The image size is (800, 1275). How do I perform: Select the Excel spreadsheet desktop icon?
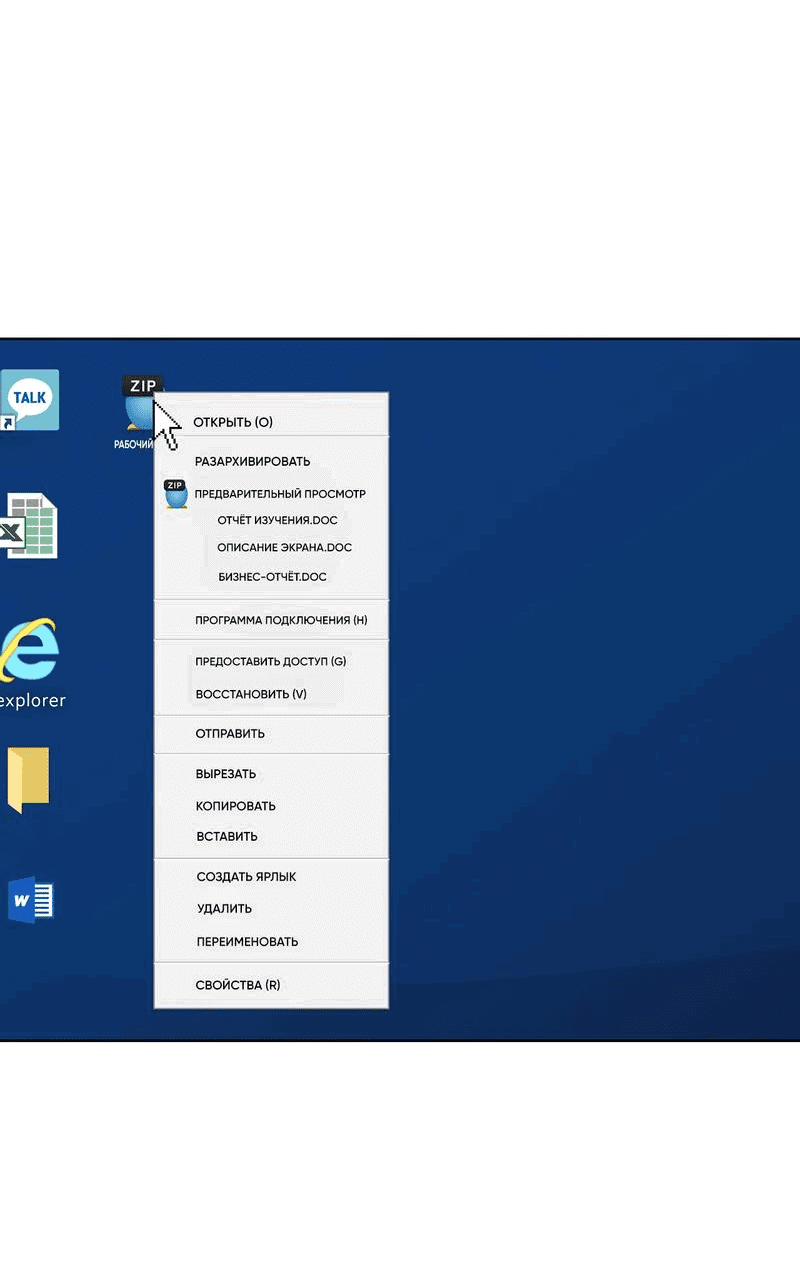tap(28, 525)
